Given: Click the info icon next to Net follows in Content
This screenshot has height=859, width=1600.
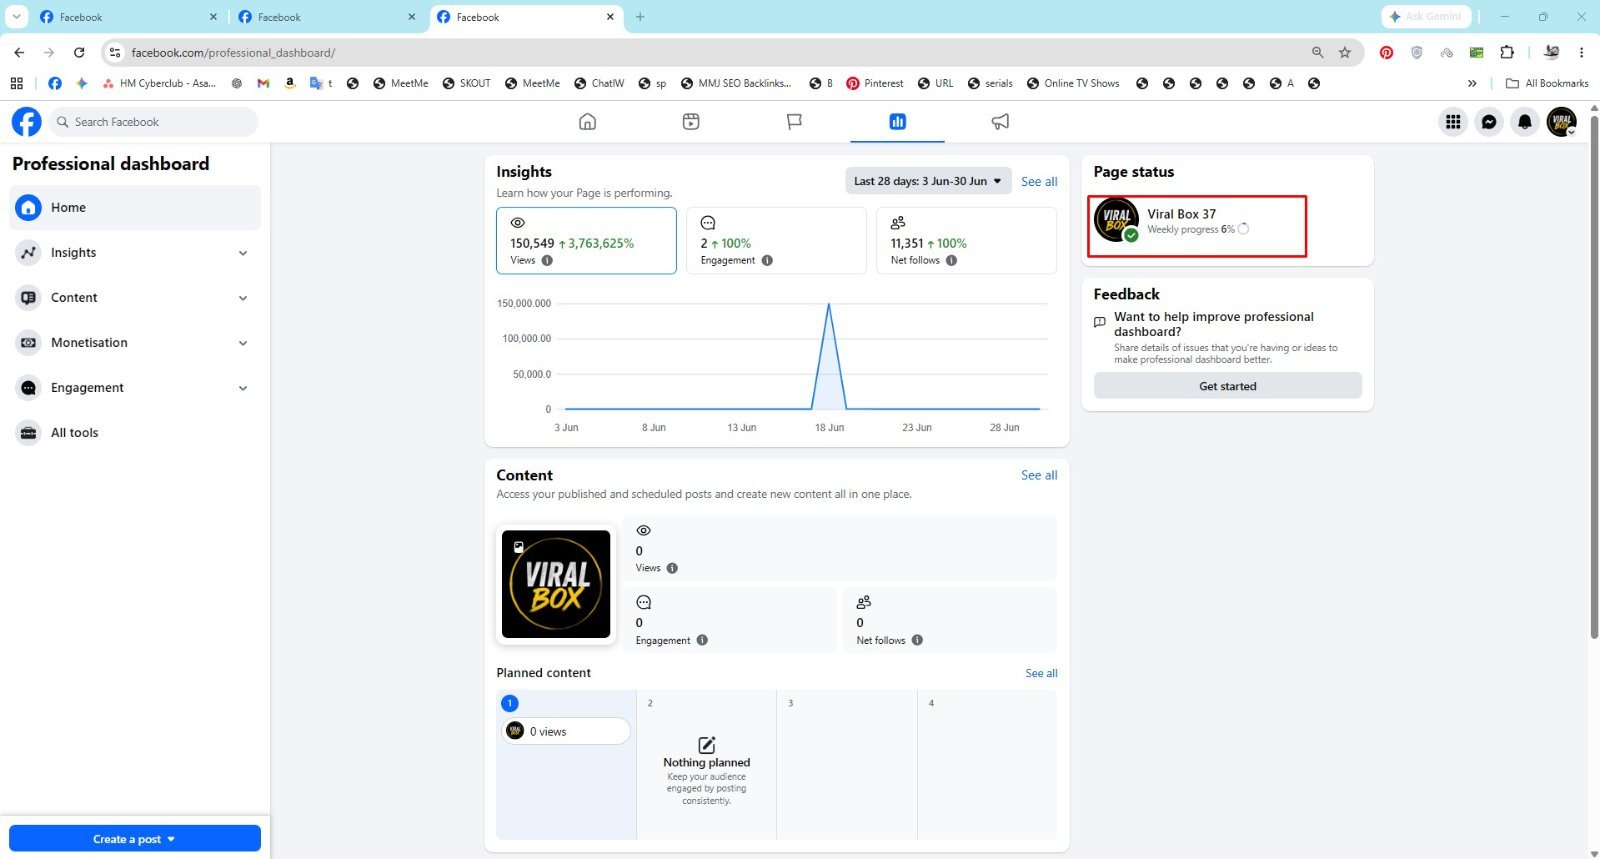Looking at the screenshot, I should click(x=917, y=640).
